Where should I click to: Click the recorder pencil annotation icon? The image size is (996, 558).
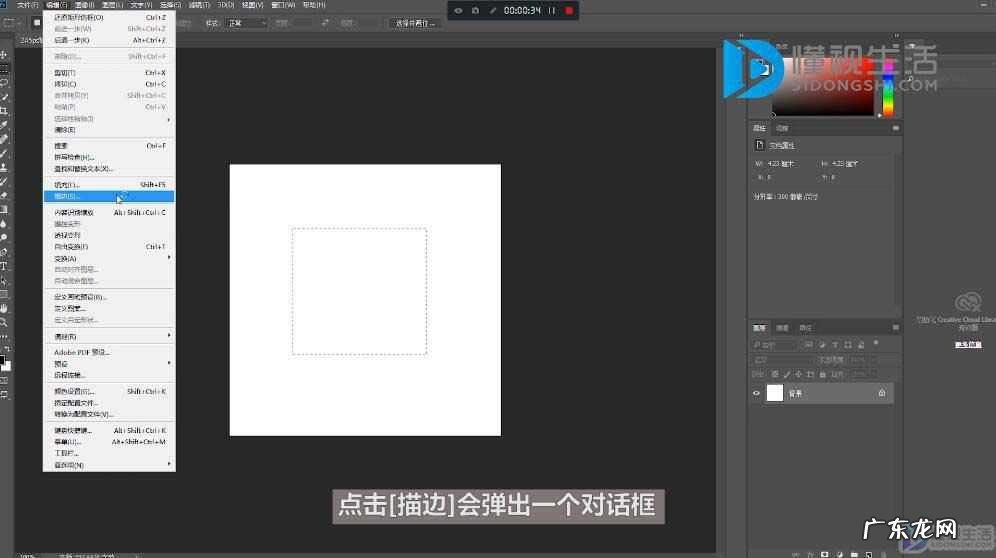[492, 11]
